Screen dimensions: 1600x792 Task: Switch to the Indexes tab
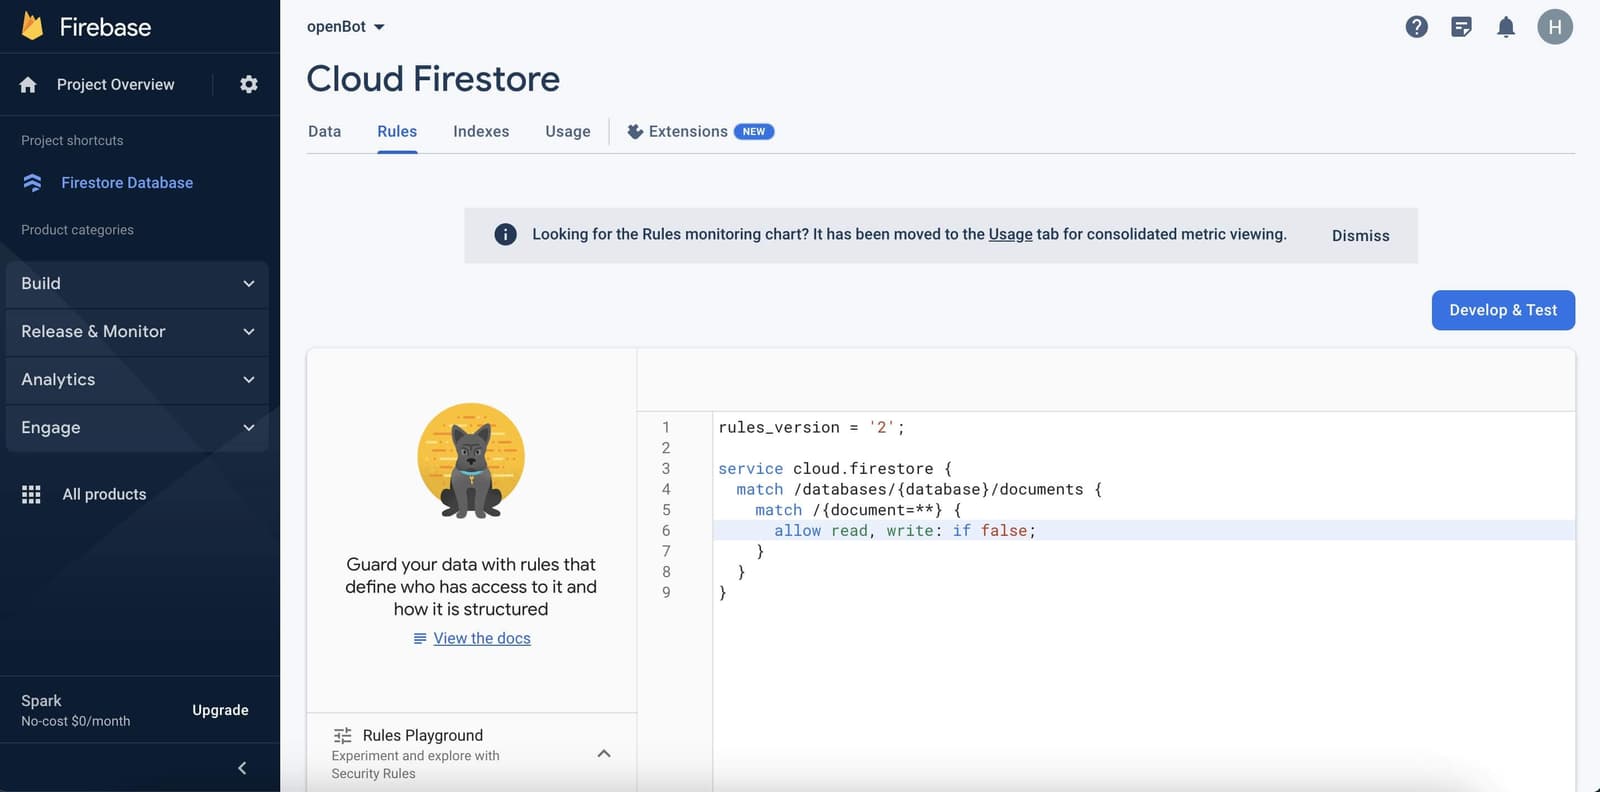pos(481,132)
